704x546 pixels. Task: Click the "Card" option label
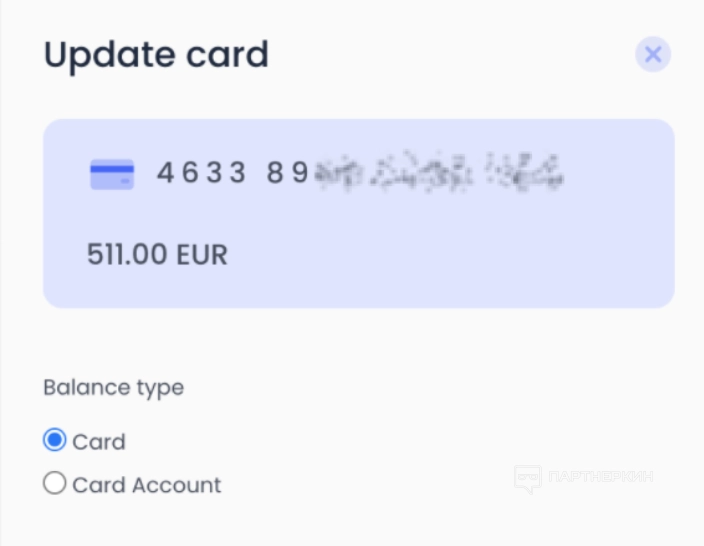99,442
